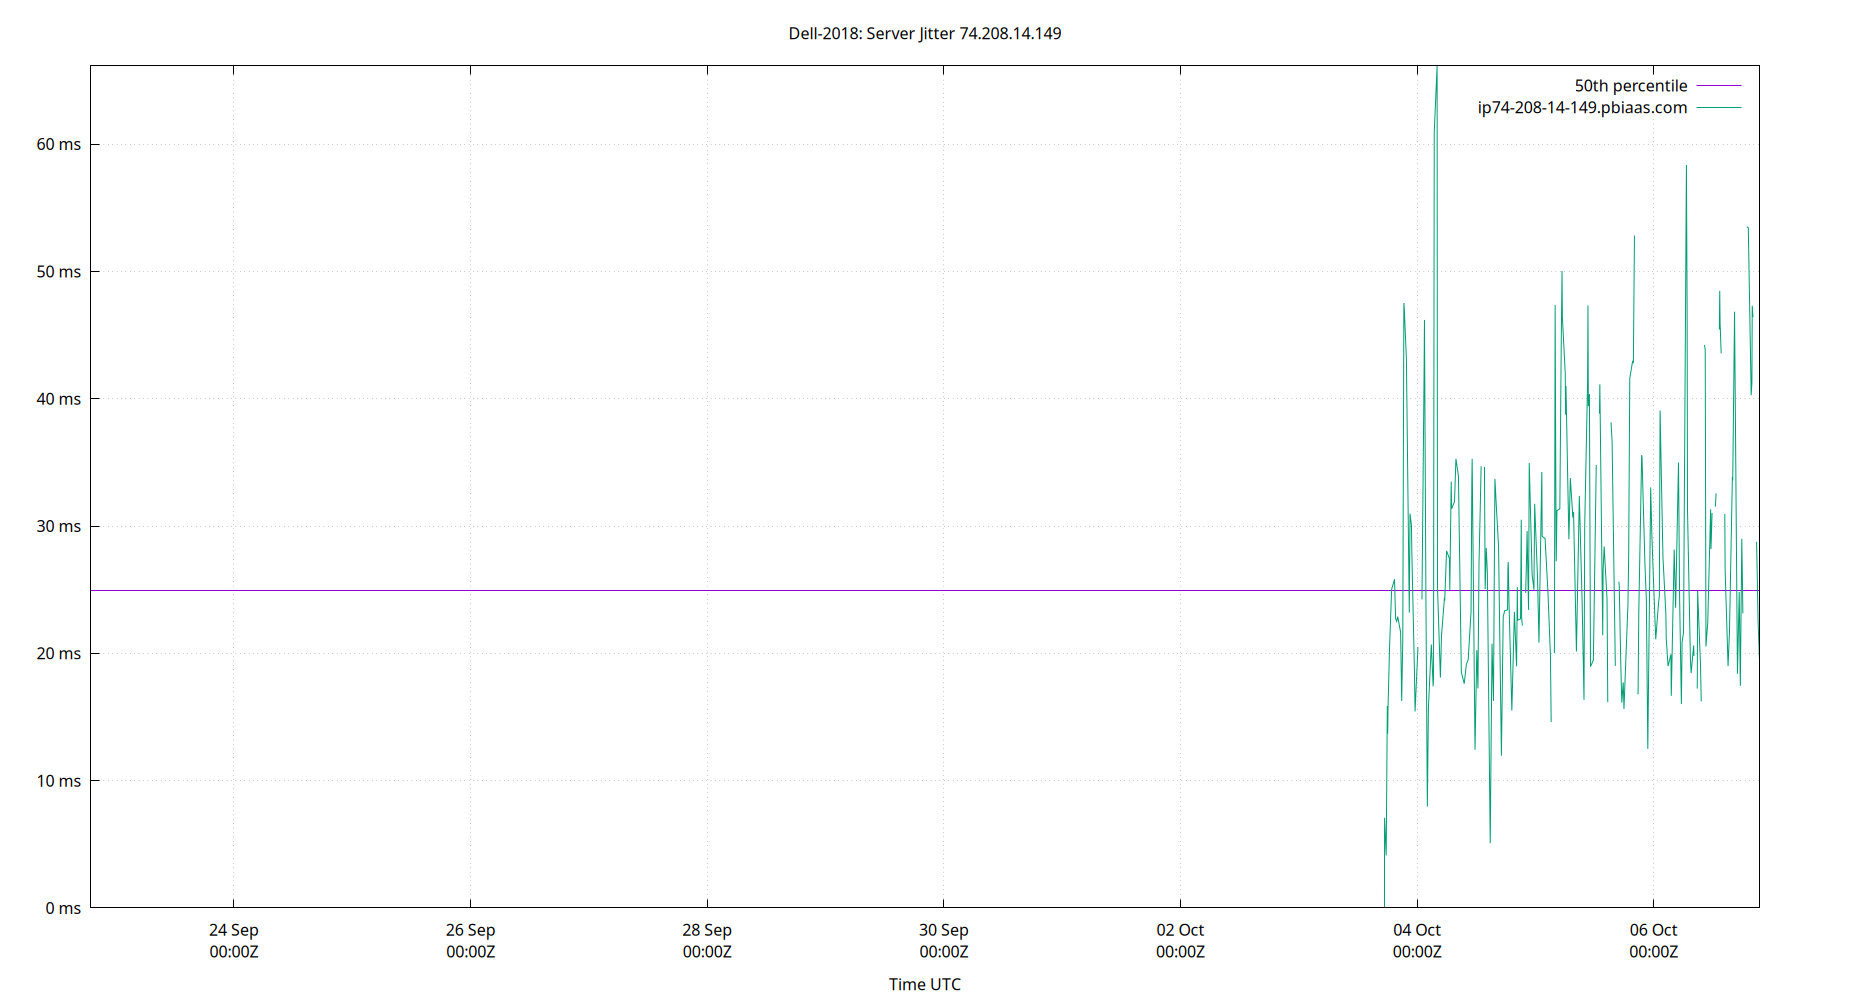The image size is (1850, 1000).
Task: Click the '24 Sep' x-axis date label
Action: coord(234,930)
